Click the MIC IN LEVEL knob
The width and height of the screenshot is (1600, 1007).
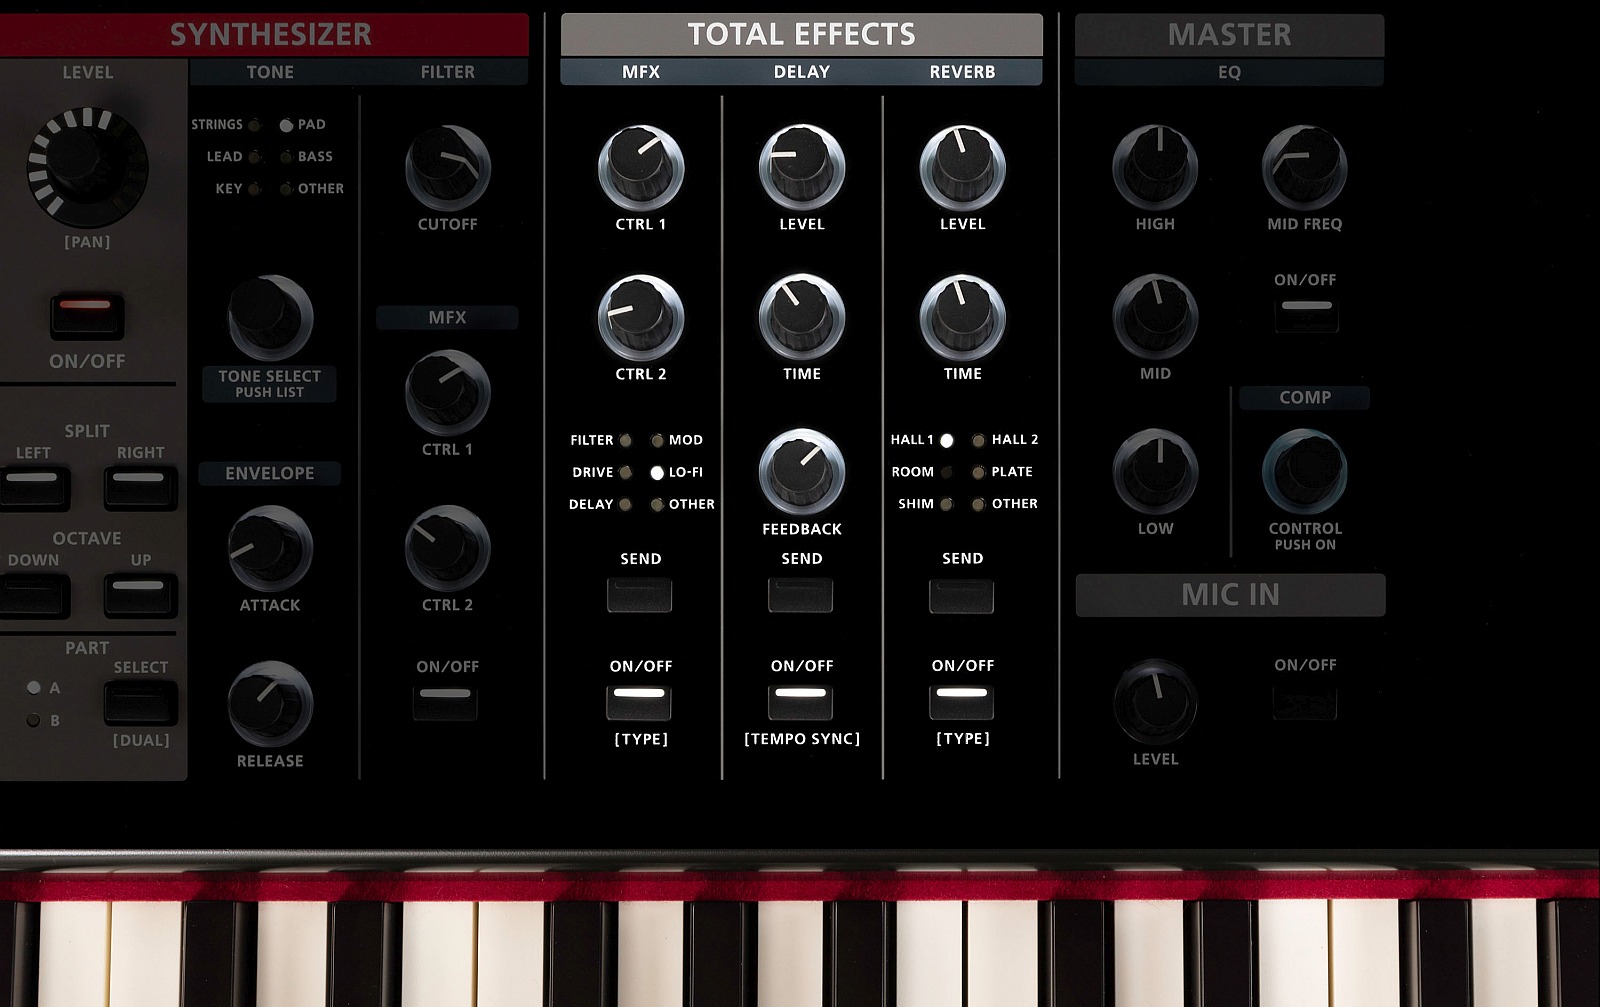[x=1155, y=702]
